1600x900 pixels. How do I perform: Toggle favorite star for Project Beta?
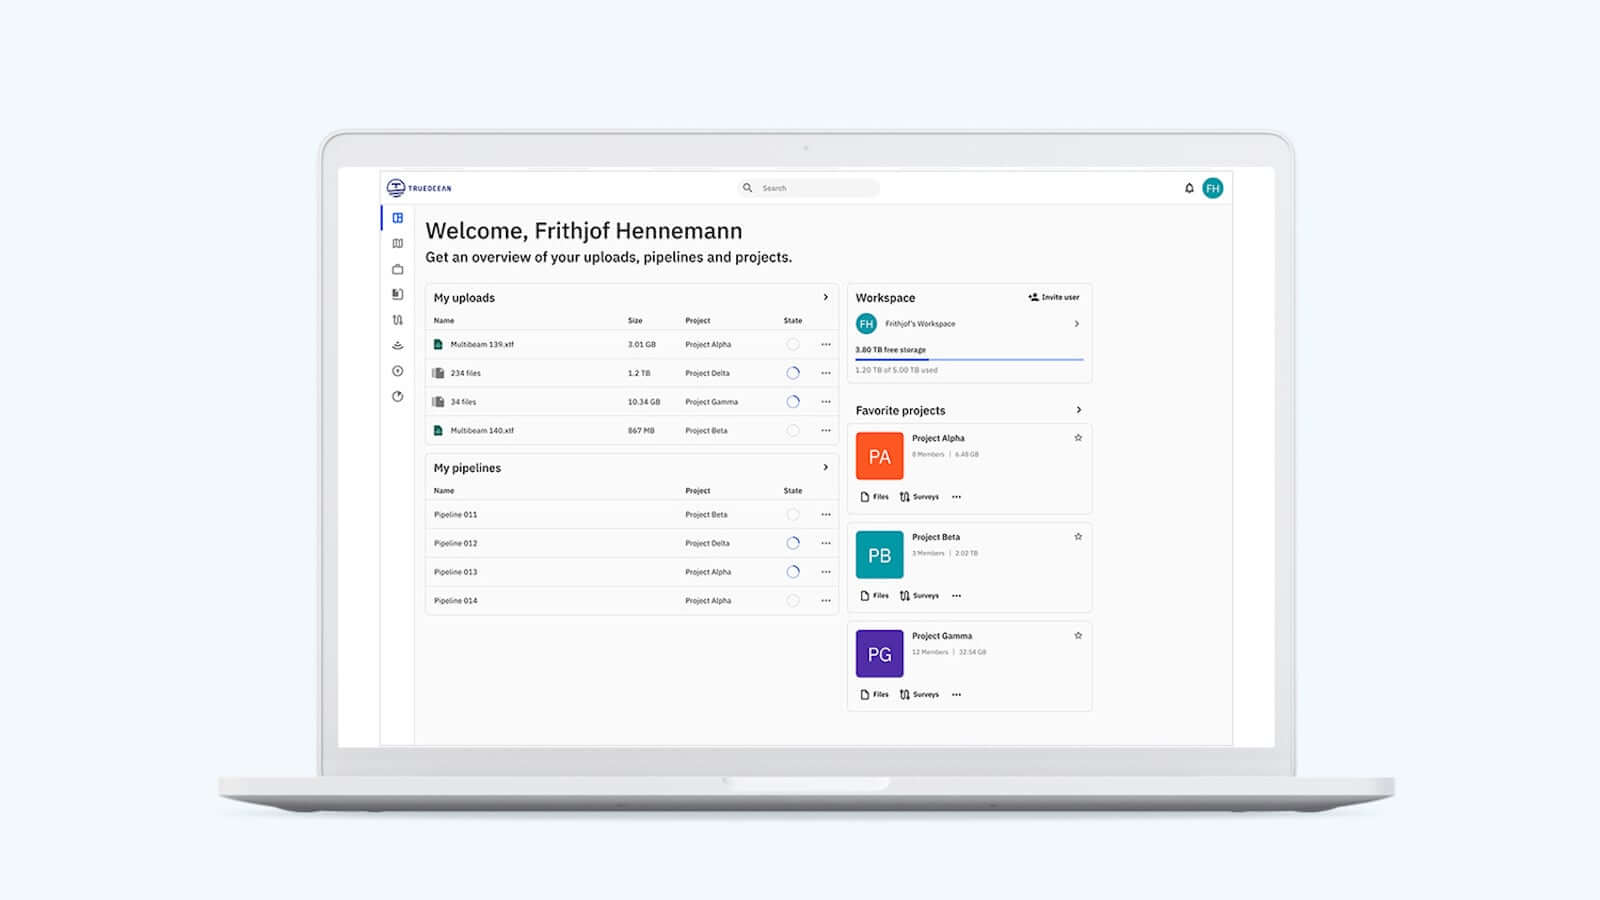point(1078,537)
